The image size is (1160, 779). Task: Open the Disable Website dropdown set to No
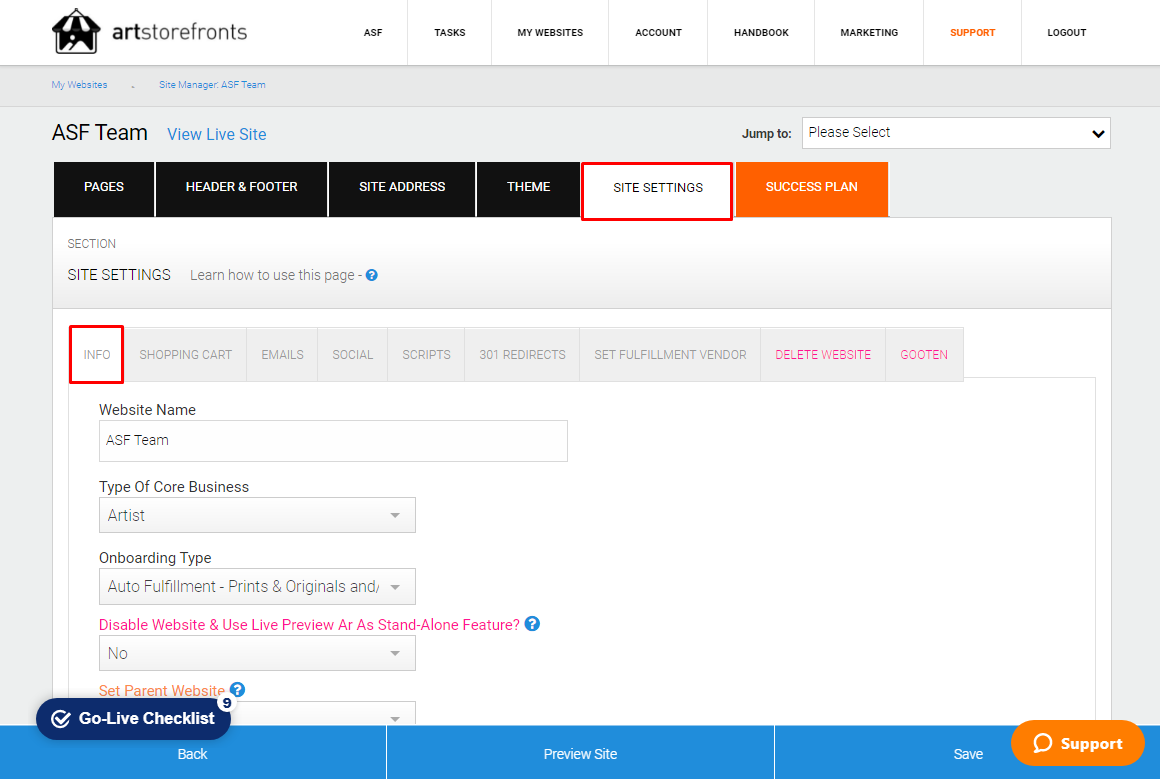pos(257,653)
